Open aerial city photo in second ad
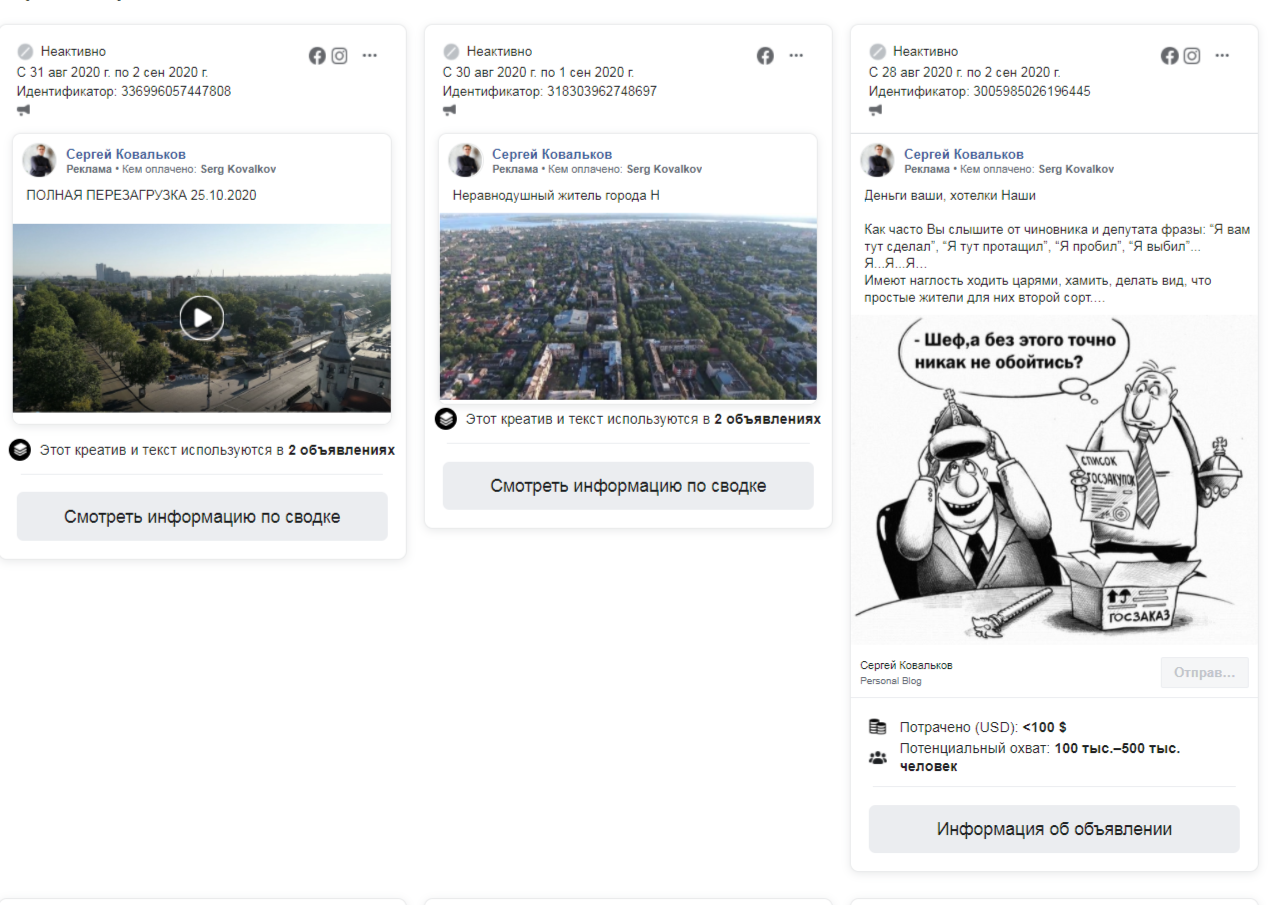 coord(628,308)
